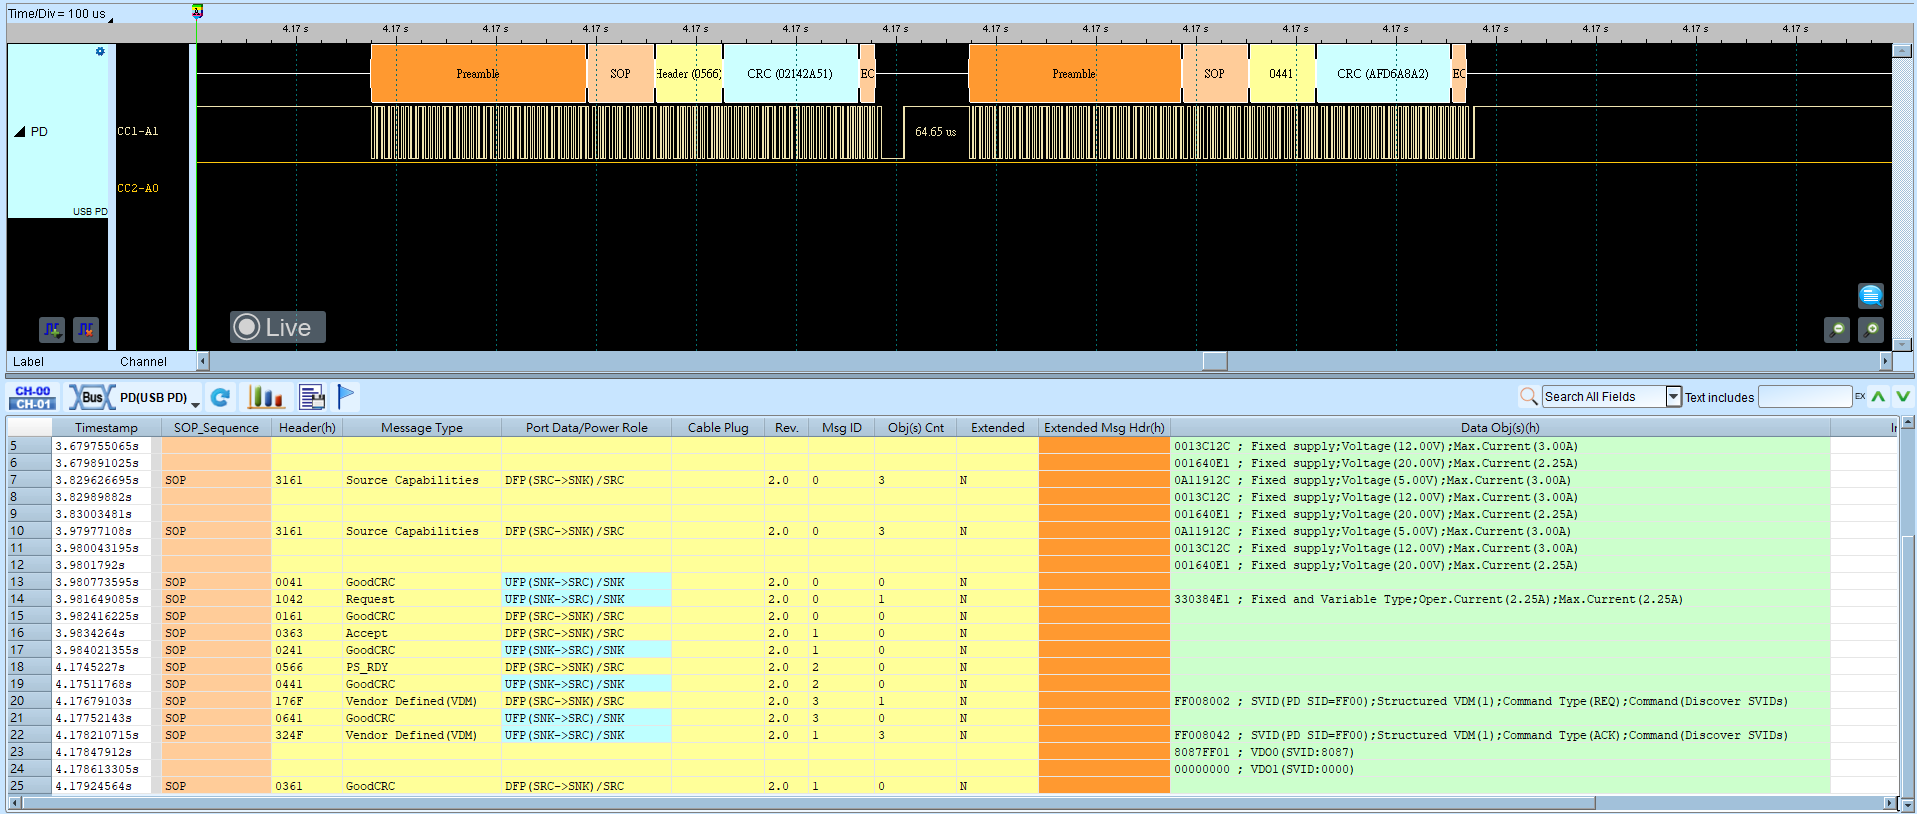Screen dimensions: 1917x814
Task: Click the waveform horizontal scrollbar thumb
Action: (x=1215, y=361)
